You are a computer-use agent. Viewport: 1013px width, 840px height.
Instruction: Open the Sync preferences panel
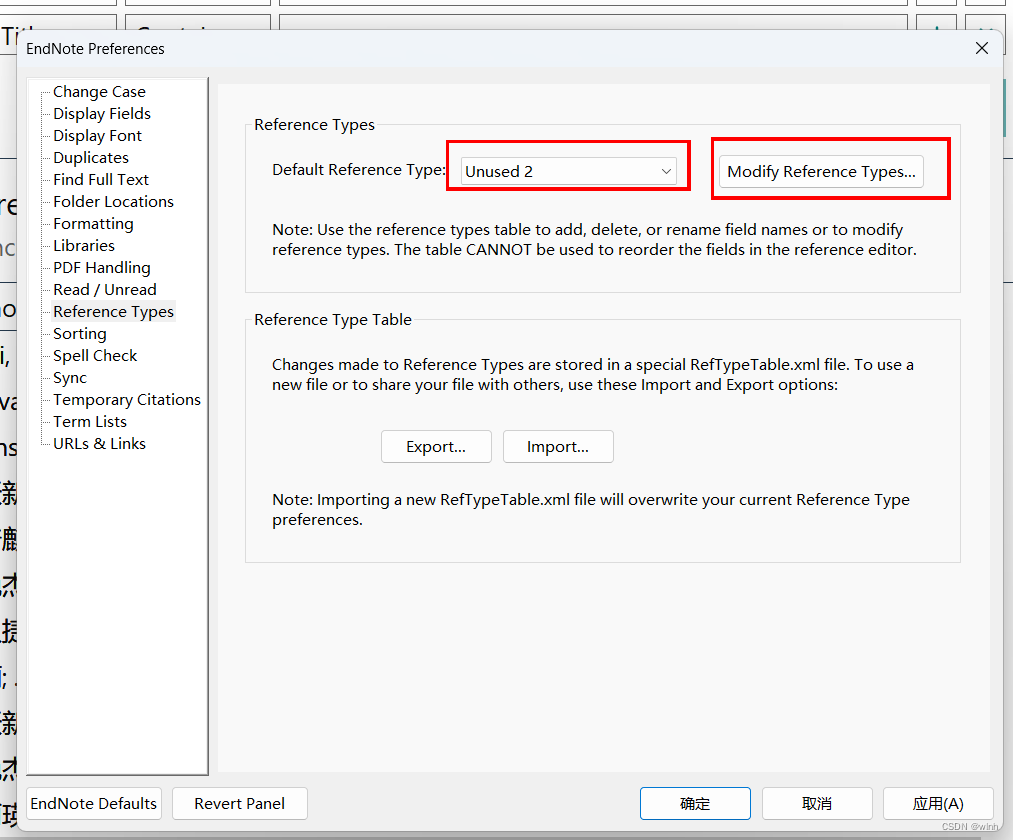click(70, 377)
